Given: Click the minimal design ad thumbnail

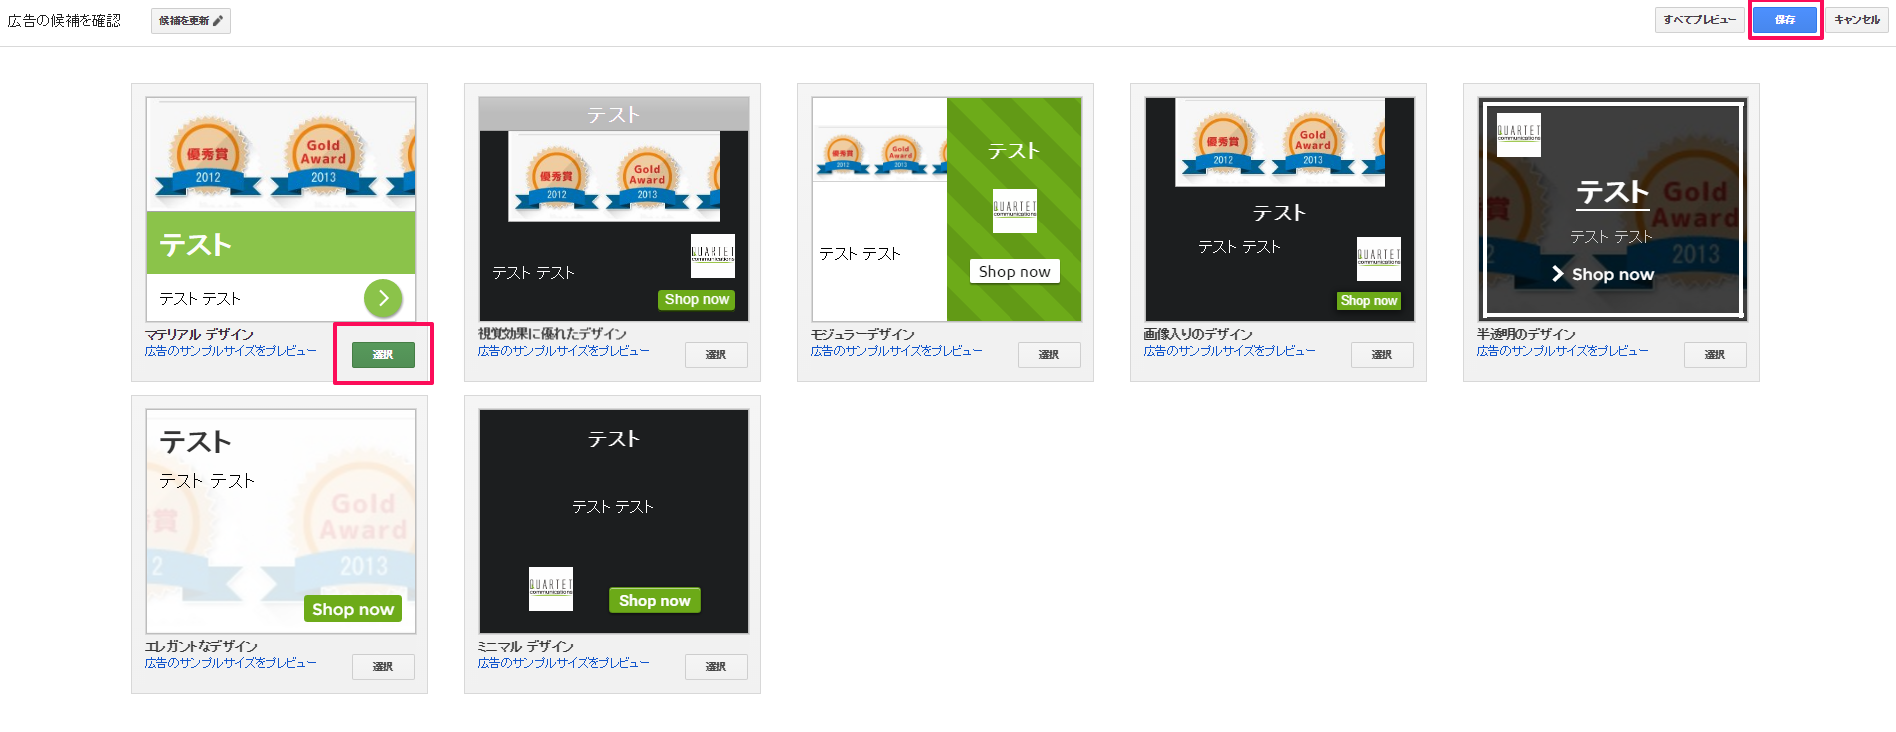Looking at the screenshot, I should 613,521.
